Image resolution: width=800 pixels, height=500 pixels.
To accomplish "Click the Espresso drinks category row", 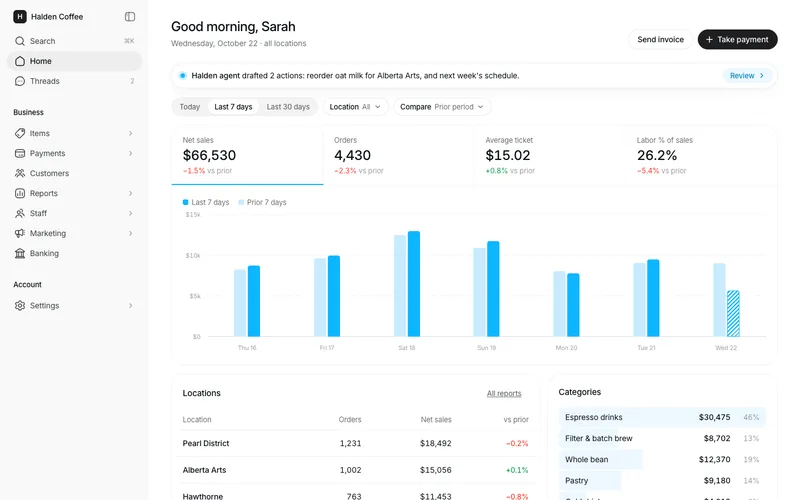I will [x=662, y=417].
